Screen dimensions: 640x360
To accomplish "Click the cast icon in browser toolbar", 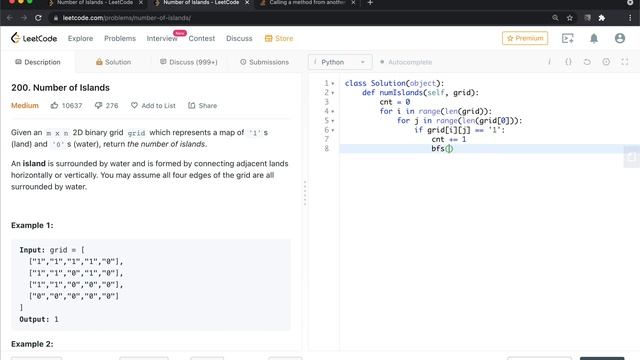I will click(587, 18).
